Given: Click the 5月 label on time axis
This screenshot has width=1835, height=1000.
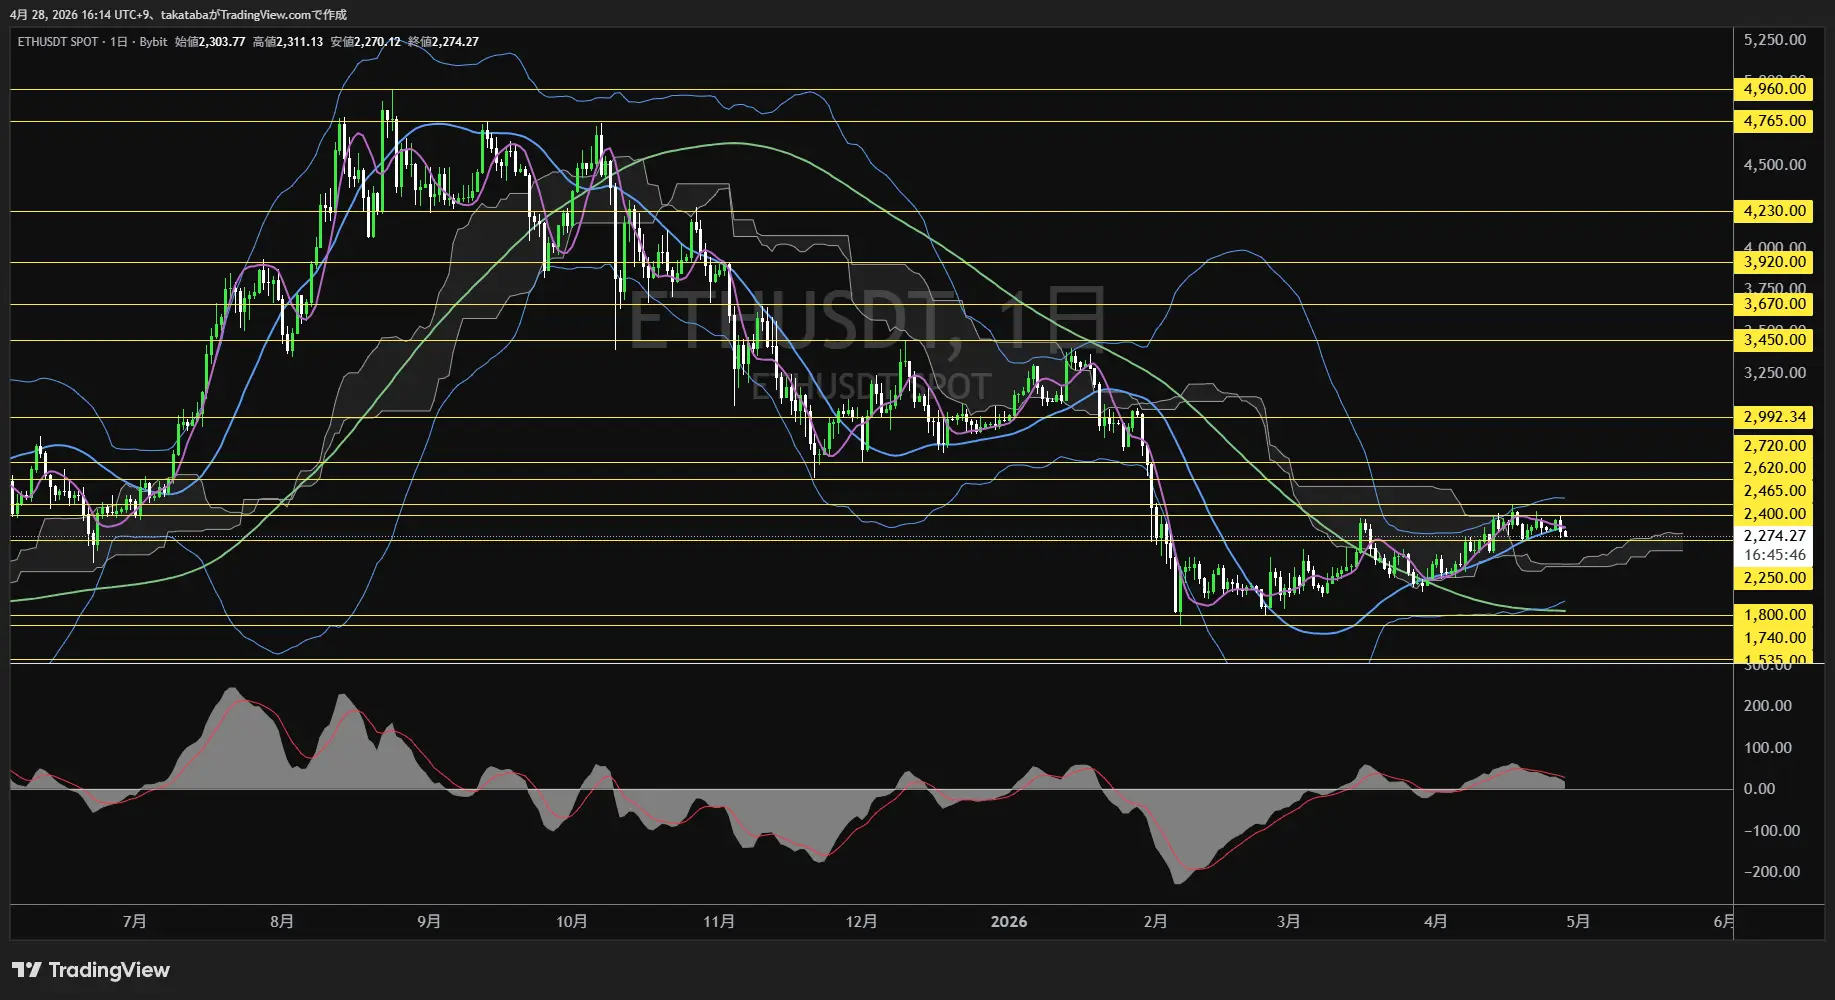Looking at the screenshot, I should (1577, 921).
